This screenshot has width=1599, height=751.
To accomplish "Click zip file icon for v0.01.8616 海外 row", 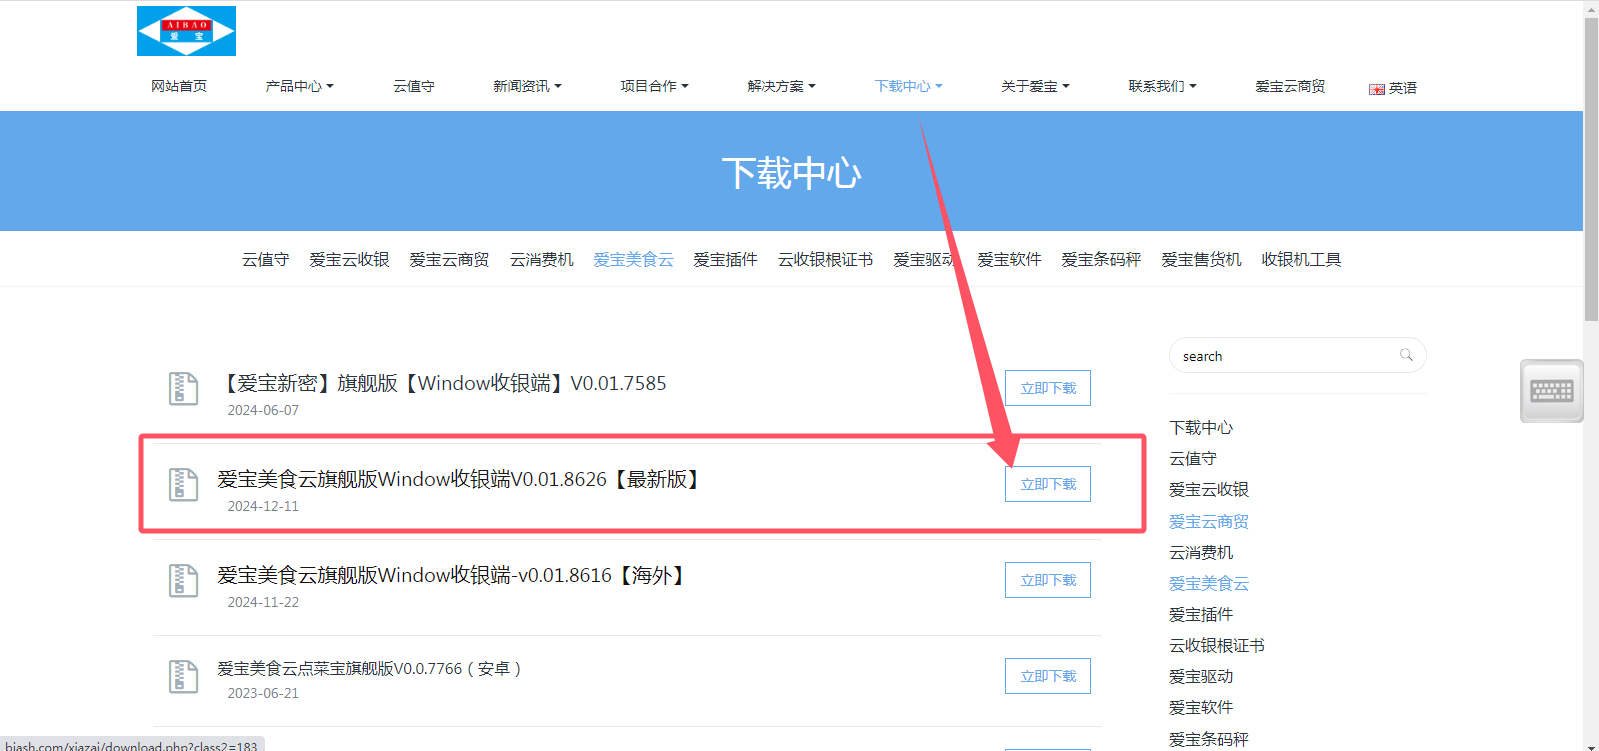I will 183,580.
